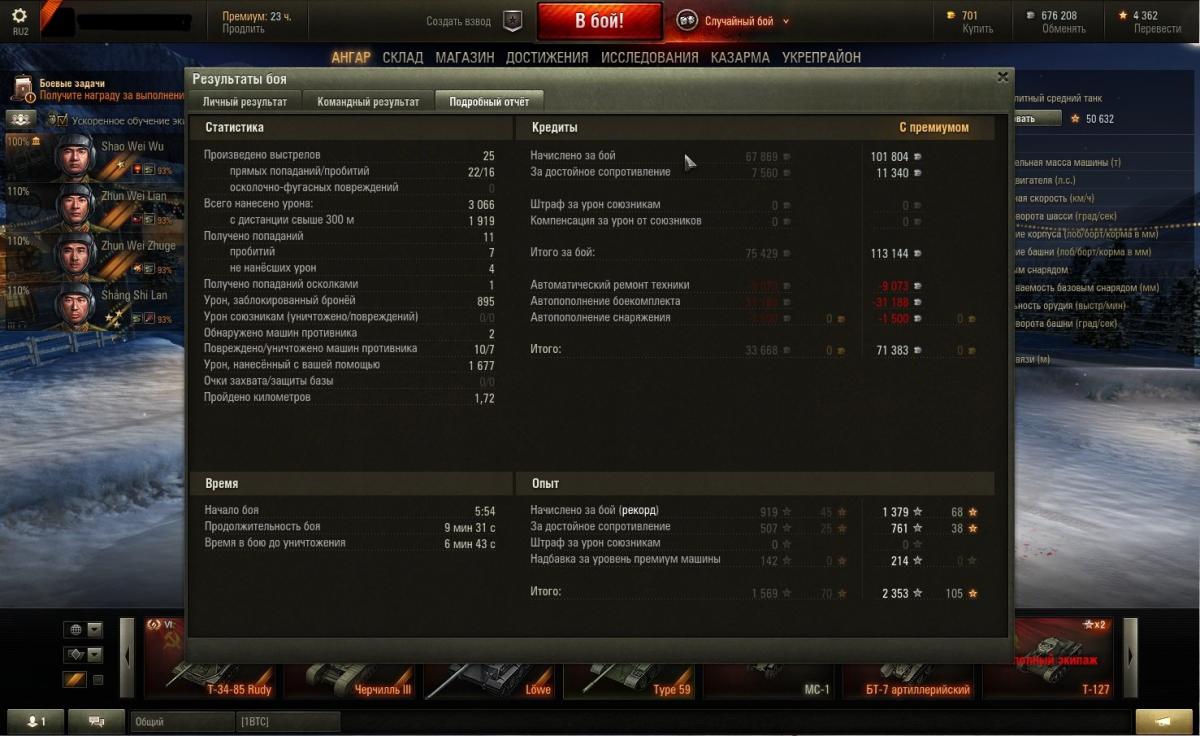Click the carousel left arrow

coord(127,657)
